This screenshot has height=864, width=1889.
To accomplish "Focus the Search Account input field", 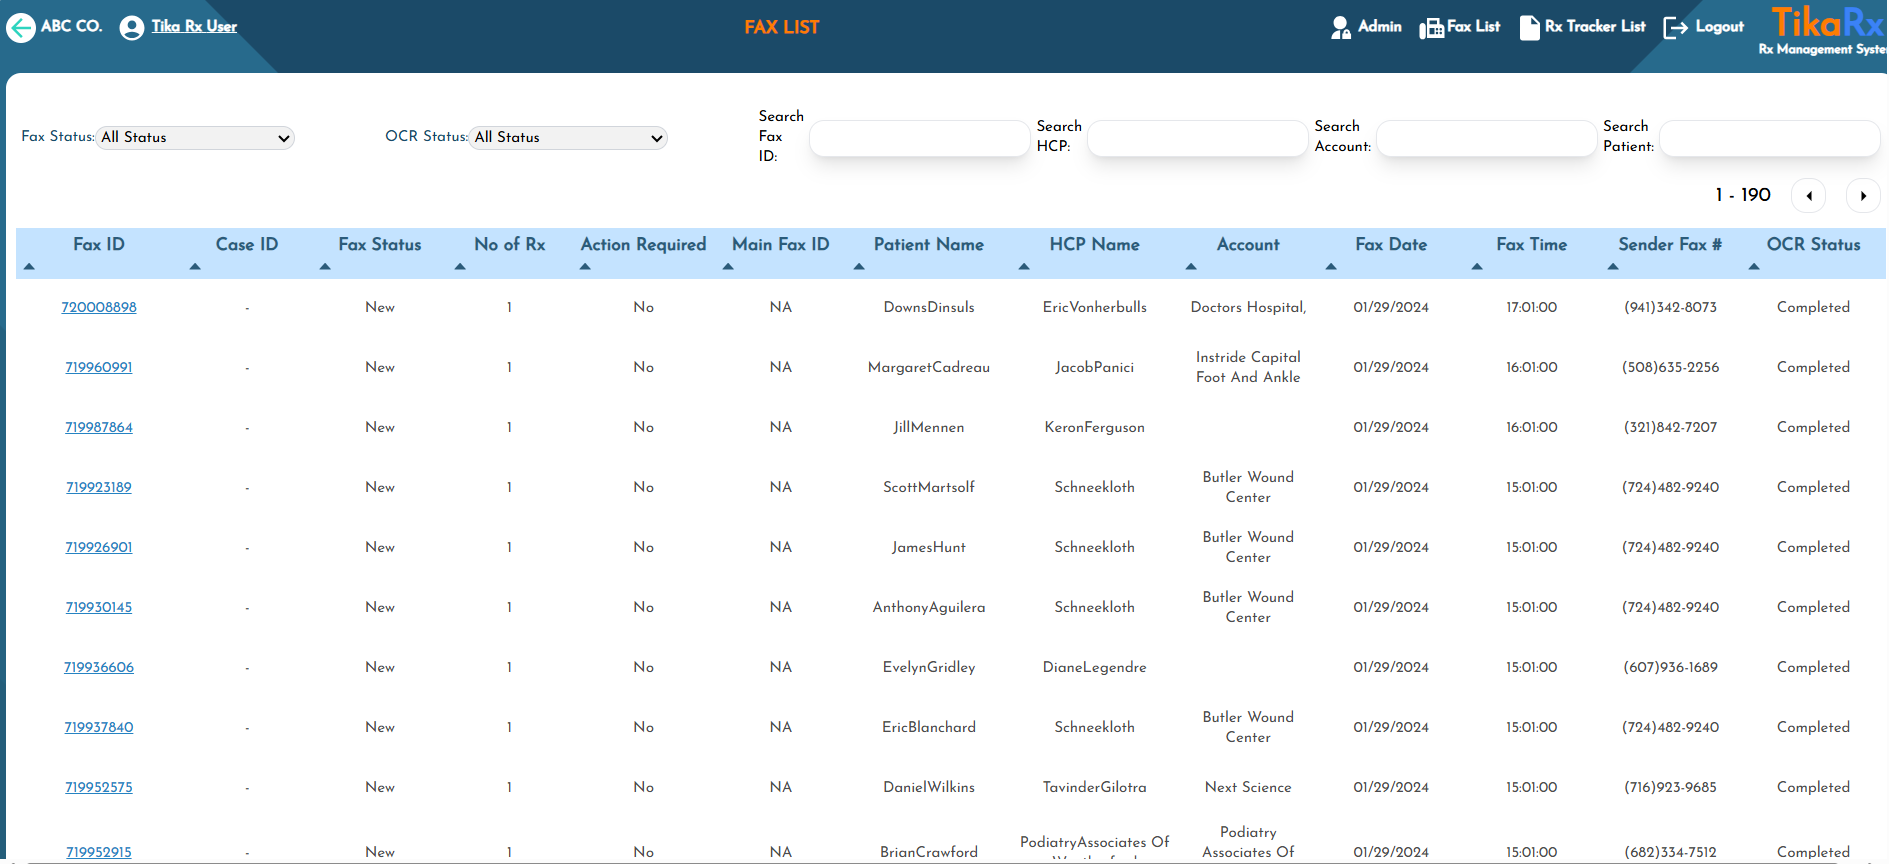I will click(x=1486, y=138).
